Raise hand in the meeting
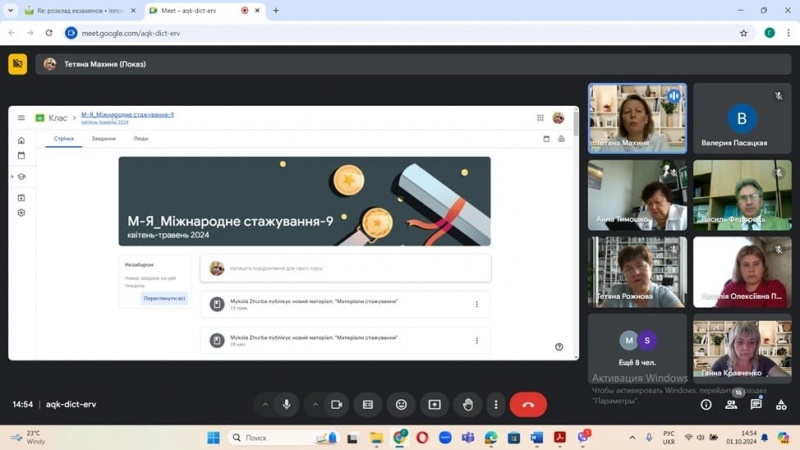 [x=467, y=404]
